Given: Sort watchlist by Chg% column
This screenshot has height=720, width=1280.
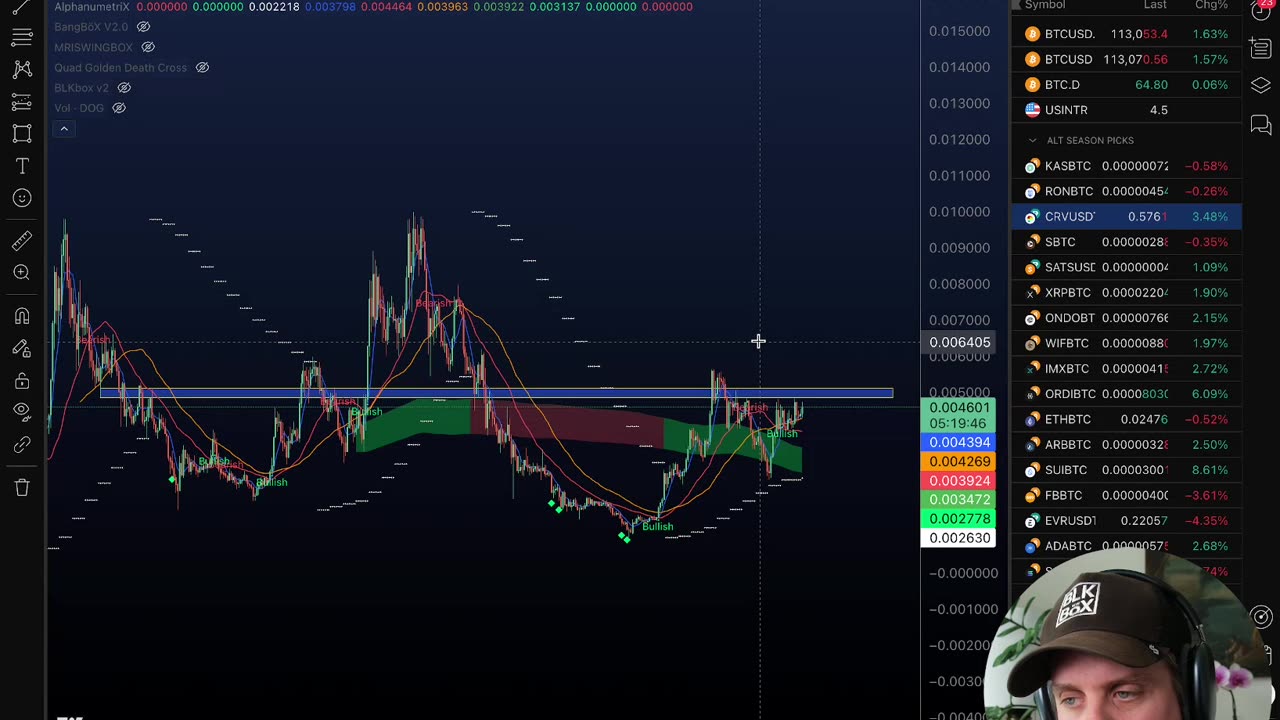Looking at the screenshot, I should pyautogui.click(x=1212, y=5).
